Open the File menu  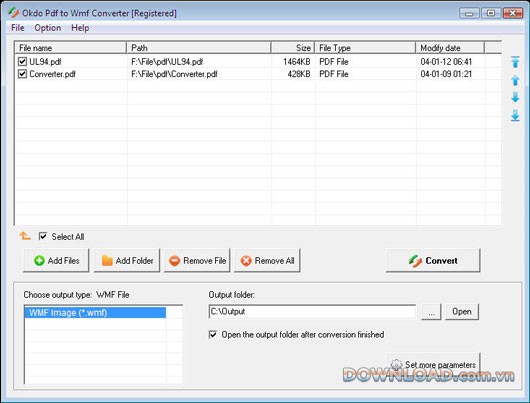coord(18,28)
